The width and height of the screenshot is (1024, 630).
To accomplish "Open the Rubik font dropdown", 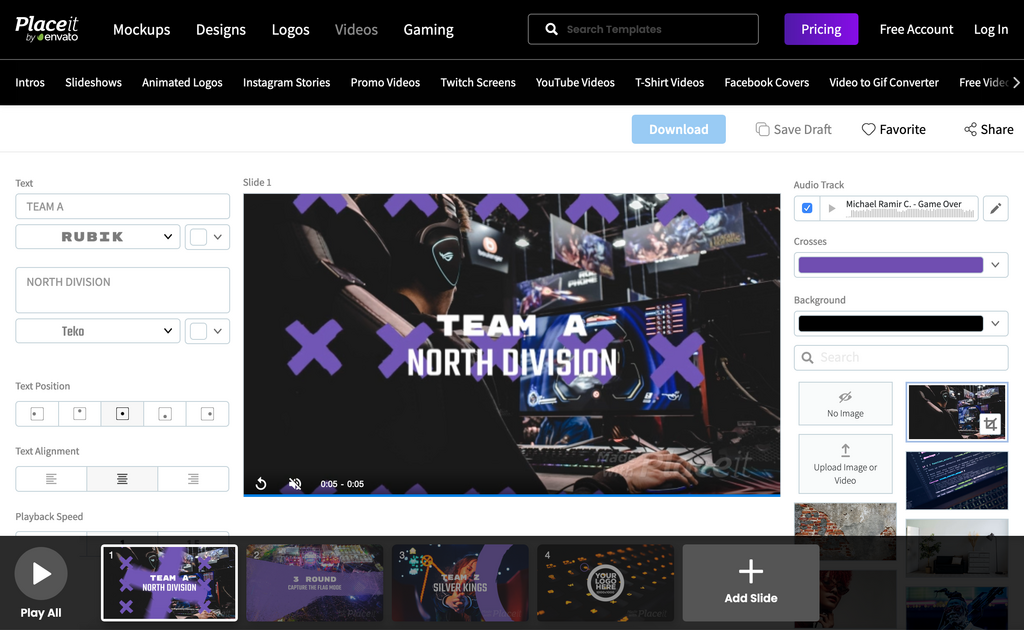I will coord(98,237).
